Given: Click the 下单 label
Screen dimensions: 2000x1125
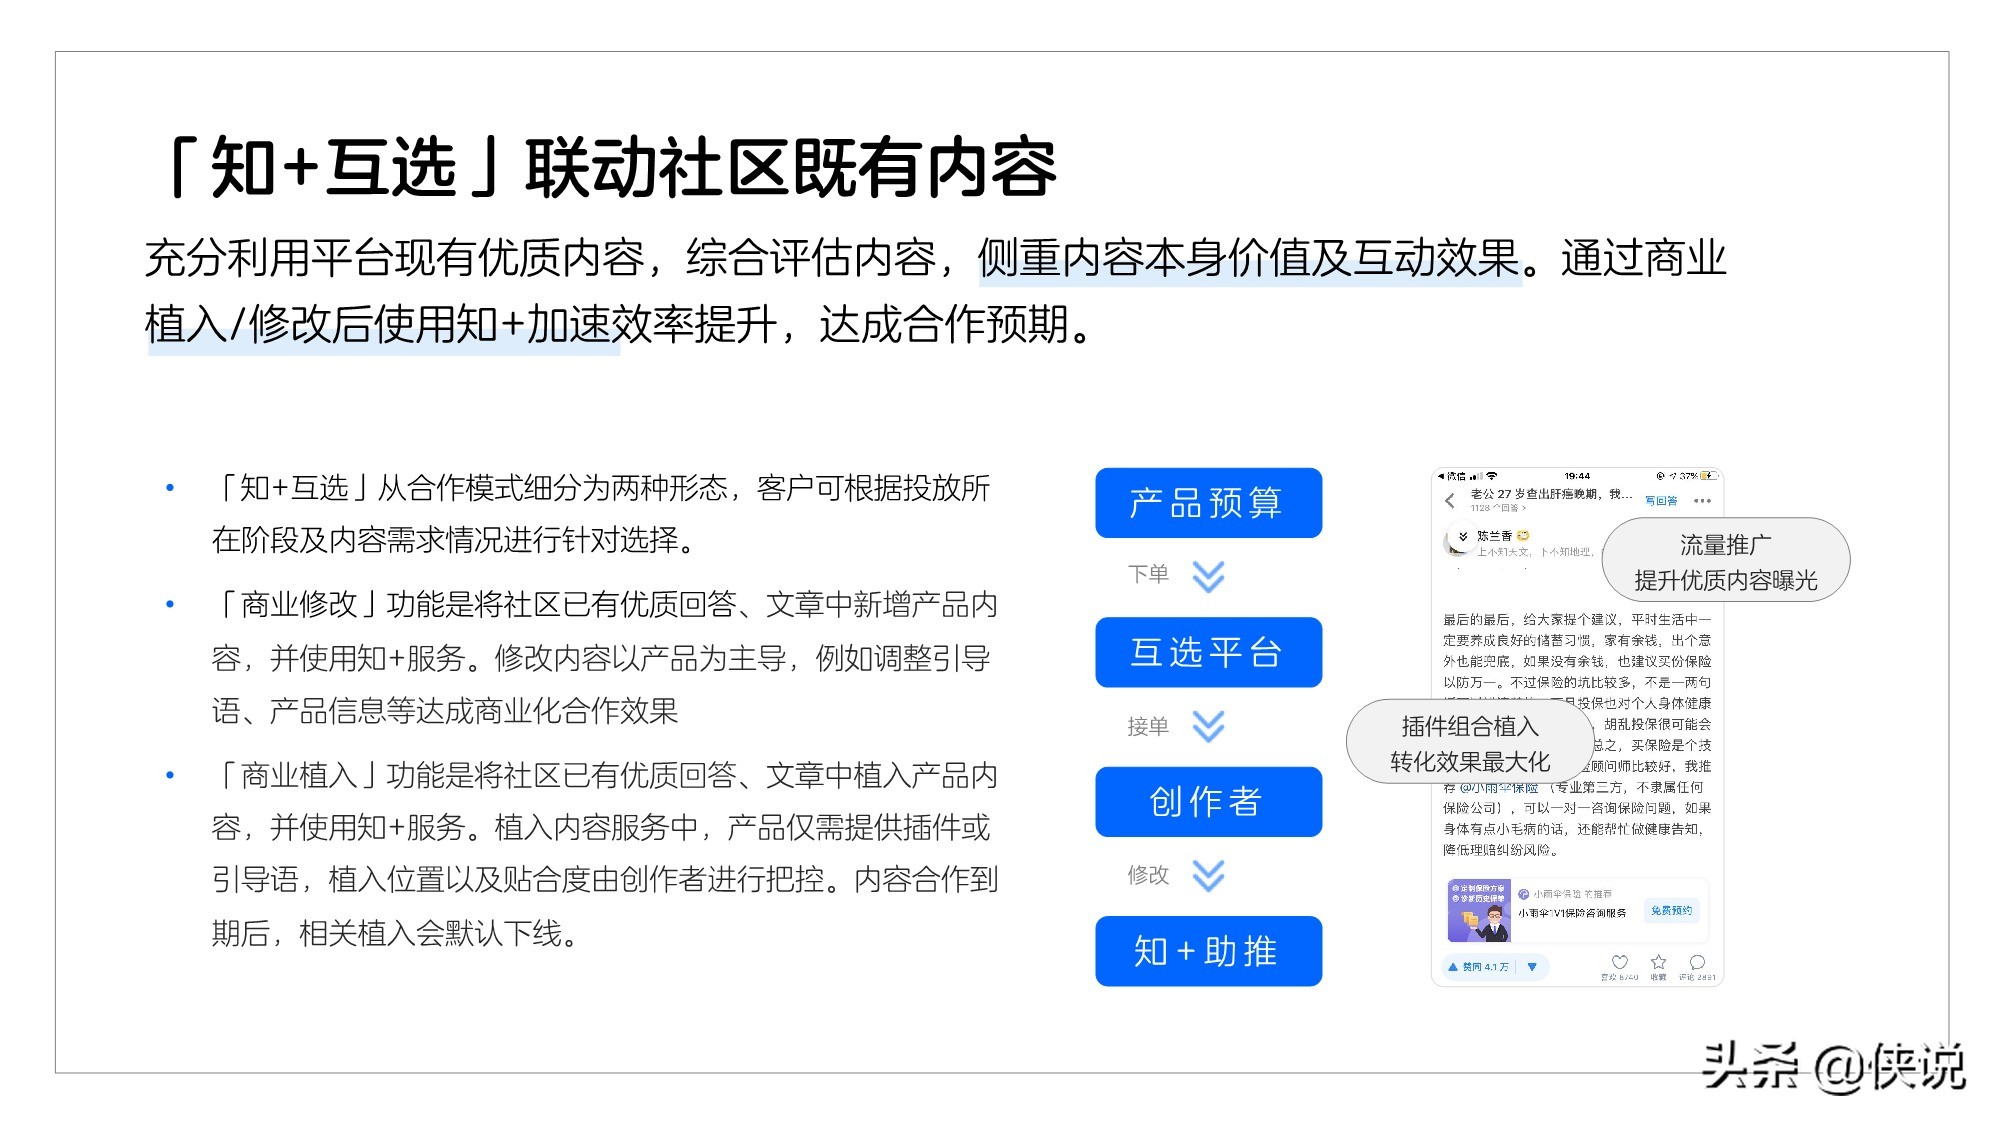Looking at the screenshot, I should 1147,575.
